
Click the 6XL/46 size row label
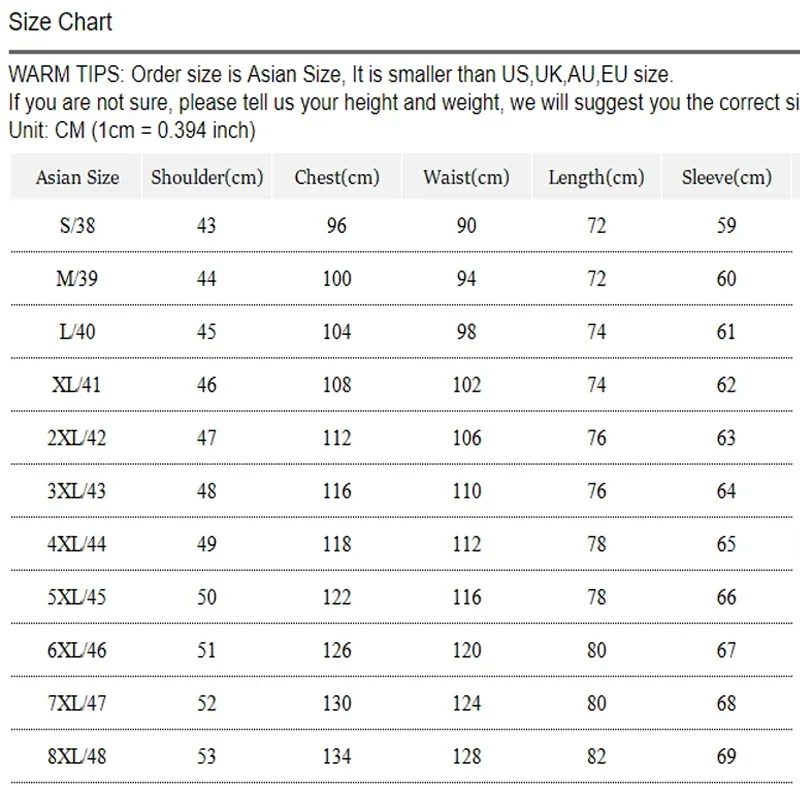[x=77, y=650]
